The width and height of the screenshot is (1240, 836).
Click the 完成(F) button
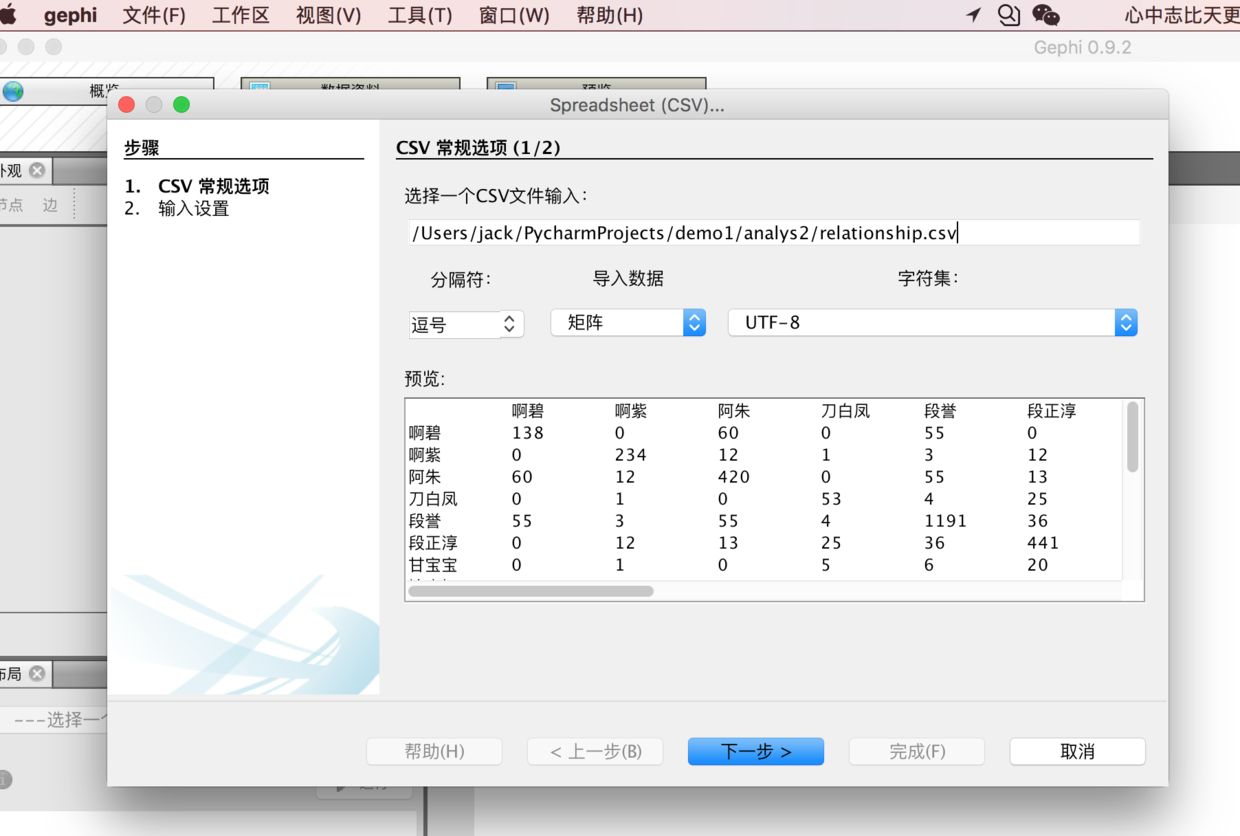tap(917, 751)
